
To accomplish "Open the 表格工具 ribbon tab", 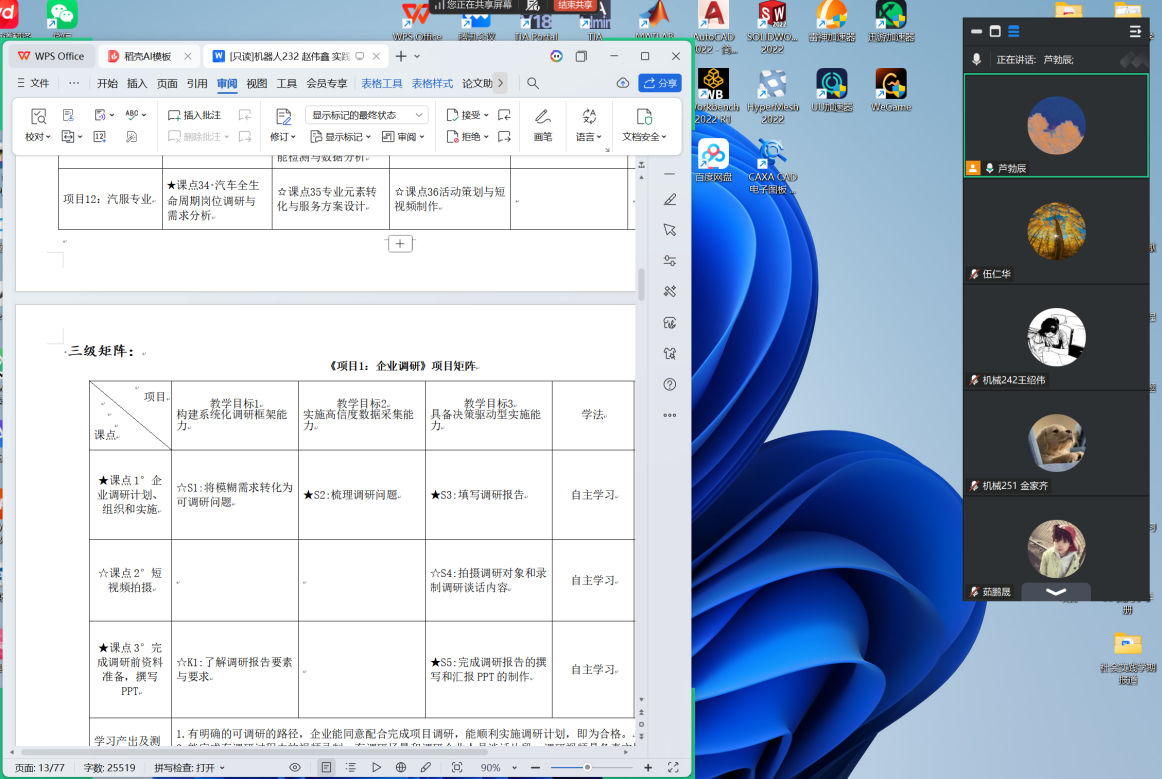I will (x=381, y=83).
